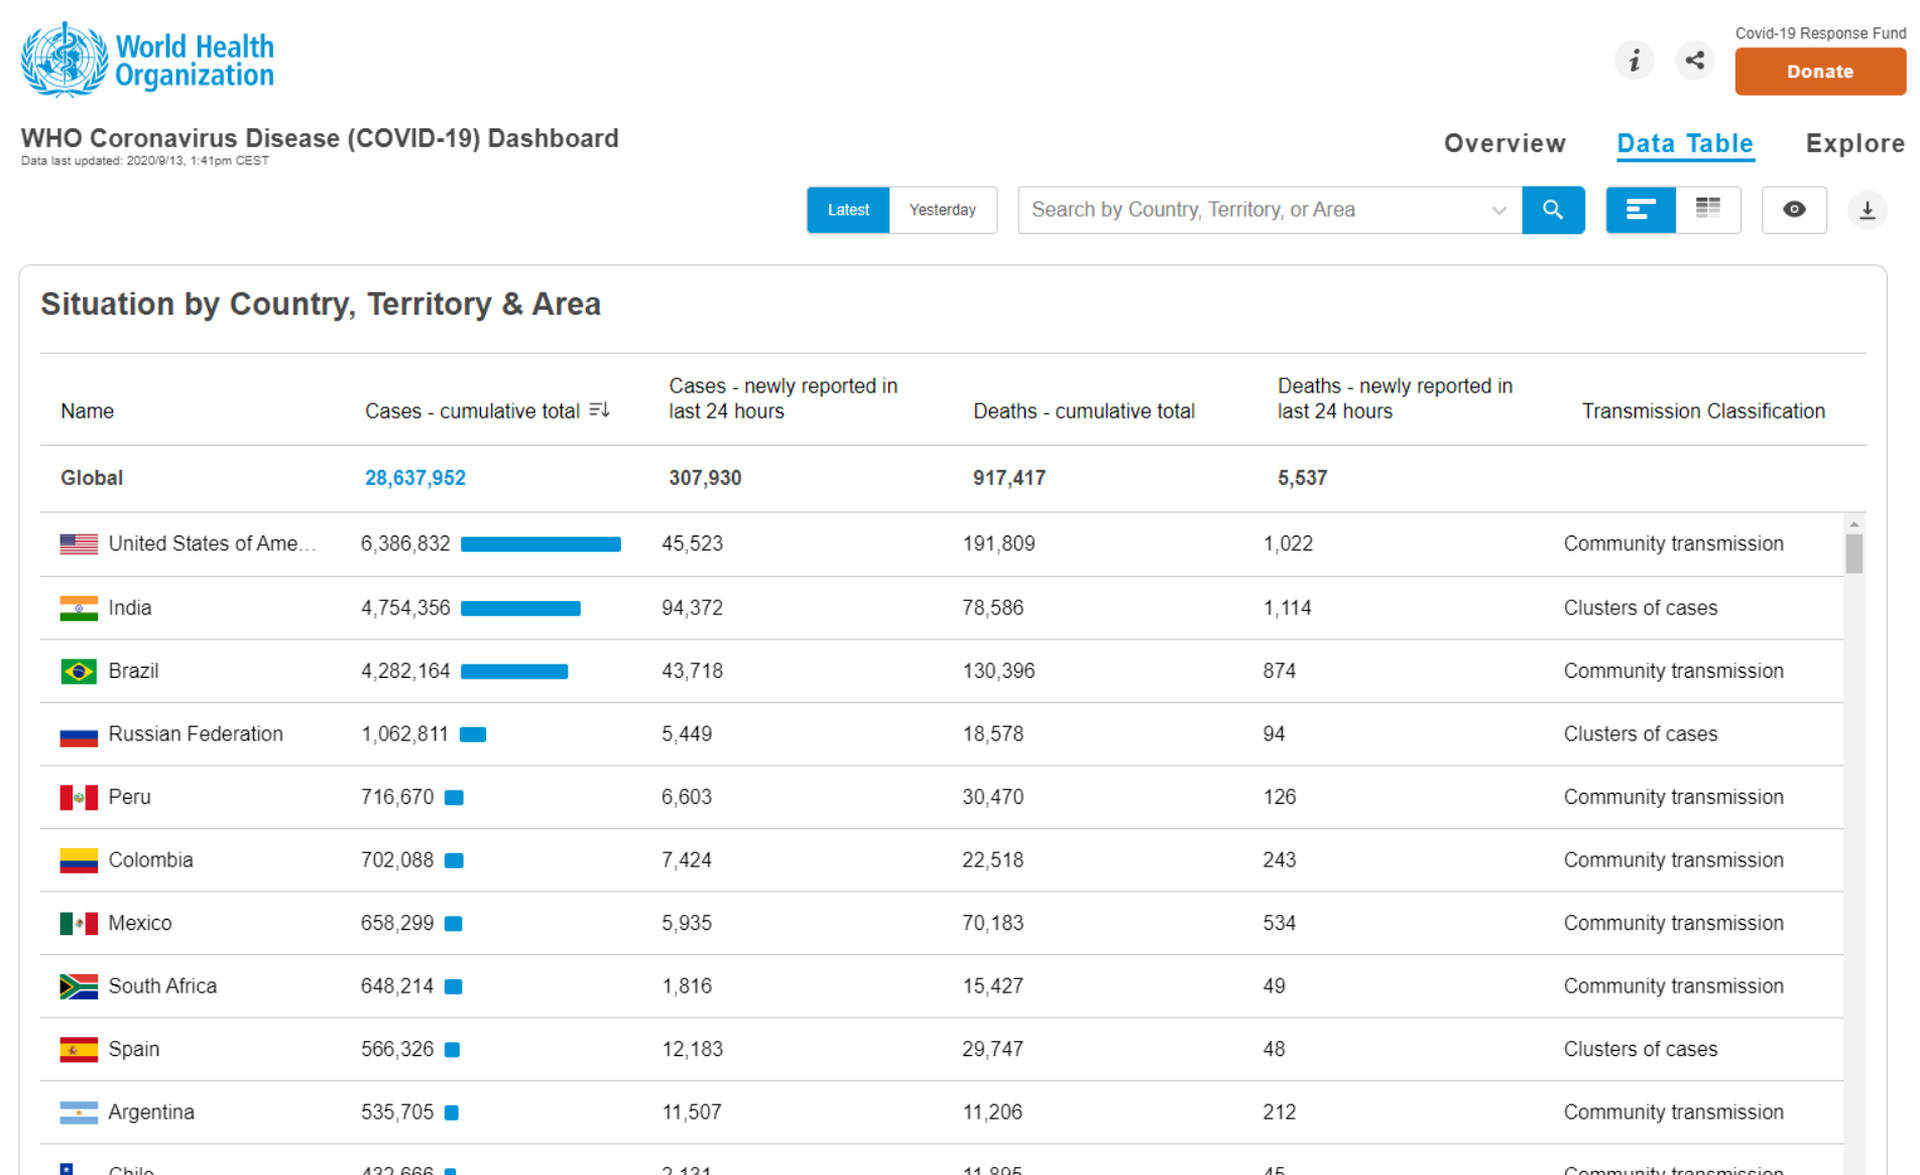The width and height of the screenshot is (1920, 1175).
Task: Click the Peru flag icon
Action: [79, 797]
